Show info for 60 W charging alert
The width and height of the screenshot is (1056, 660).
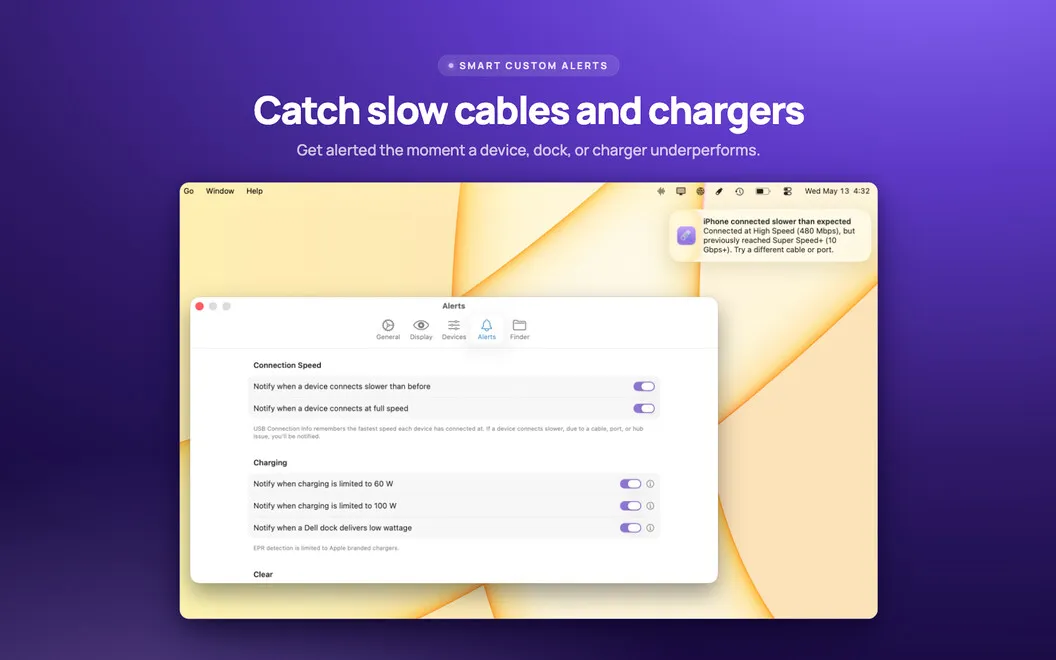(x=651, y=484)
